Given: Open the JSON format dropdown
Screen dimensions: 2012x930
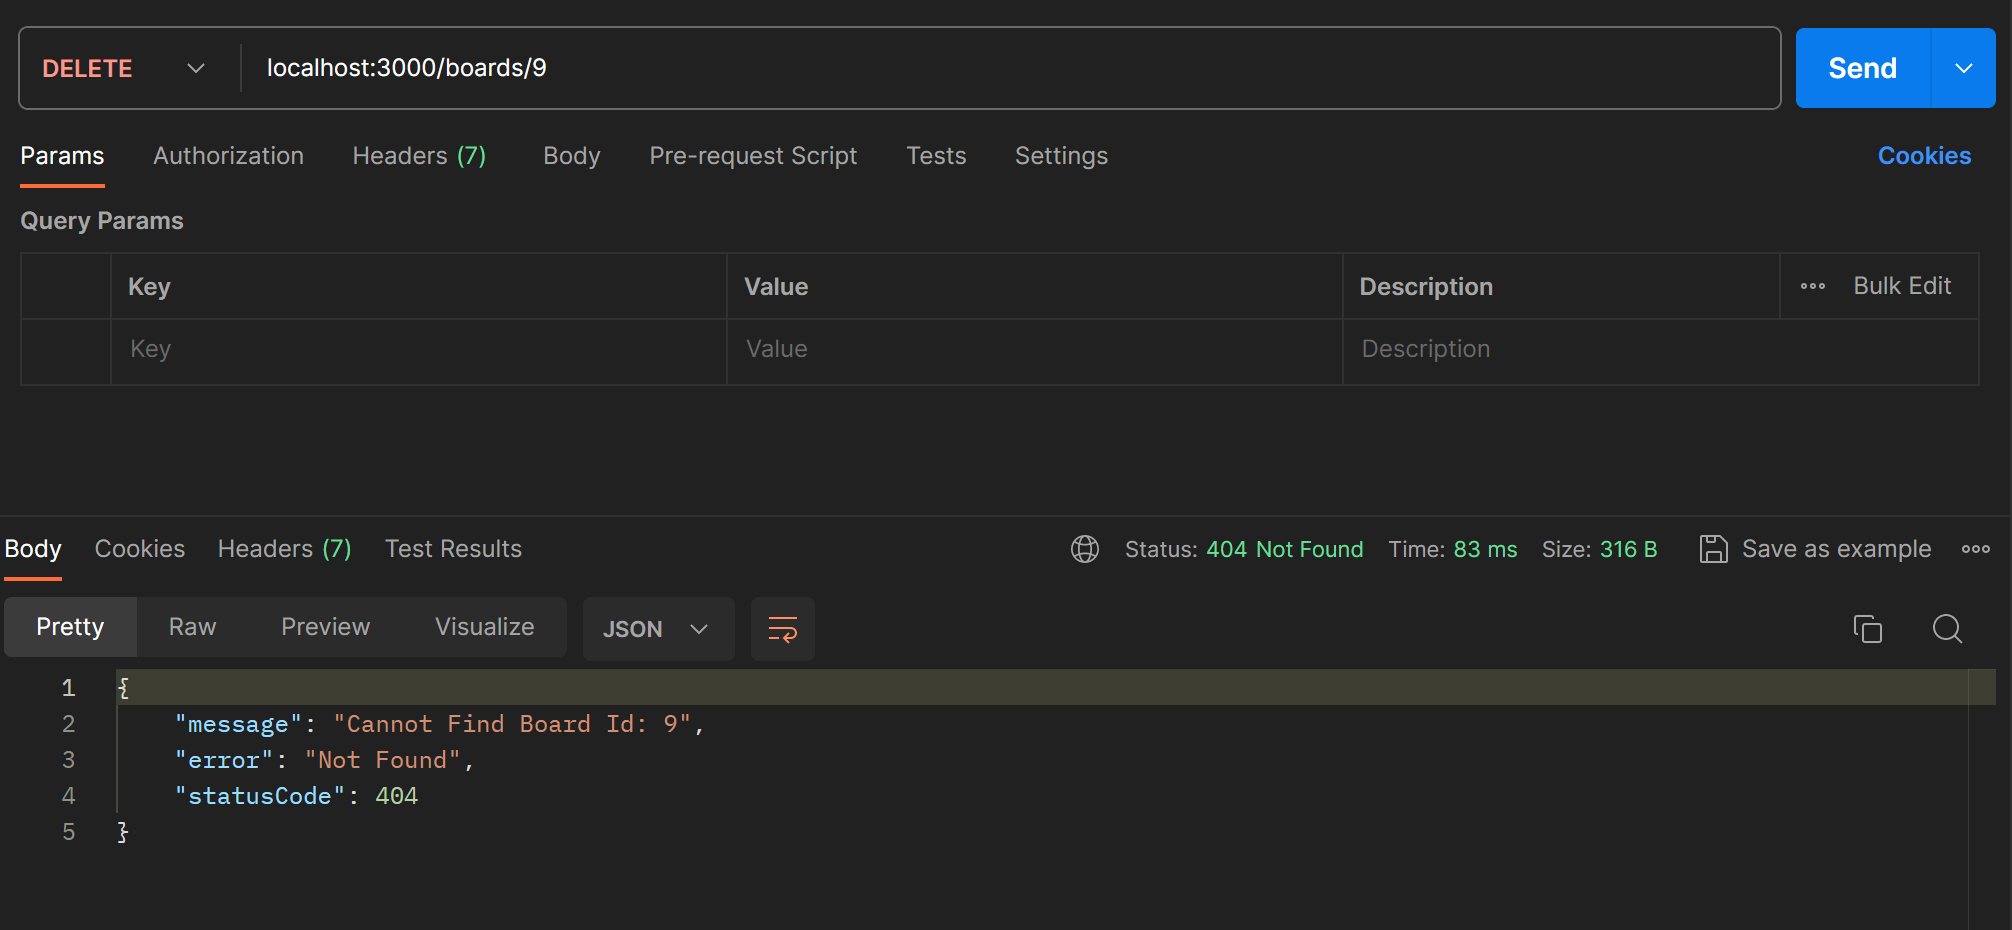Looking at the screenshot, I should coord(657,628).
